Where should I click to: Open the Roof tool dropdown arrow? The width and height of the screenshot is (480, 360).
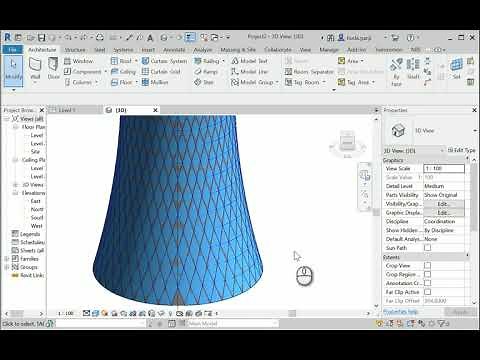pyautogui.click(x=136, y=61)
